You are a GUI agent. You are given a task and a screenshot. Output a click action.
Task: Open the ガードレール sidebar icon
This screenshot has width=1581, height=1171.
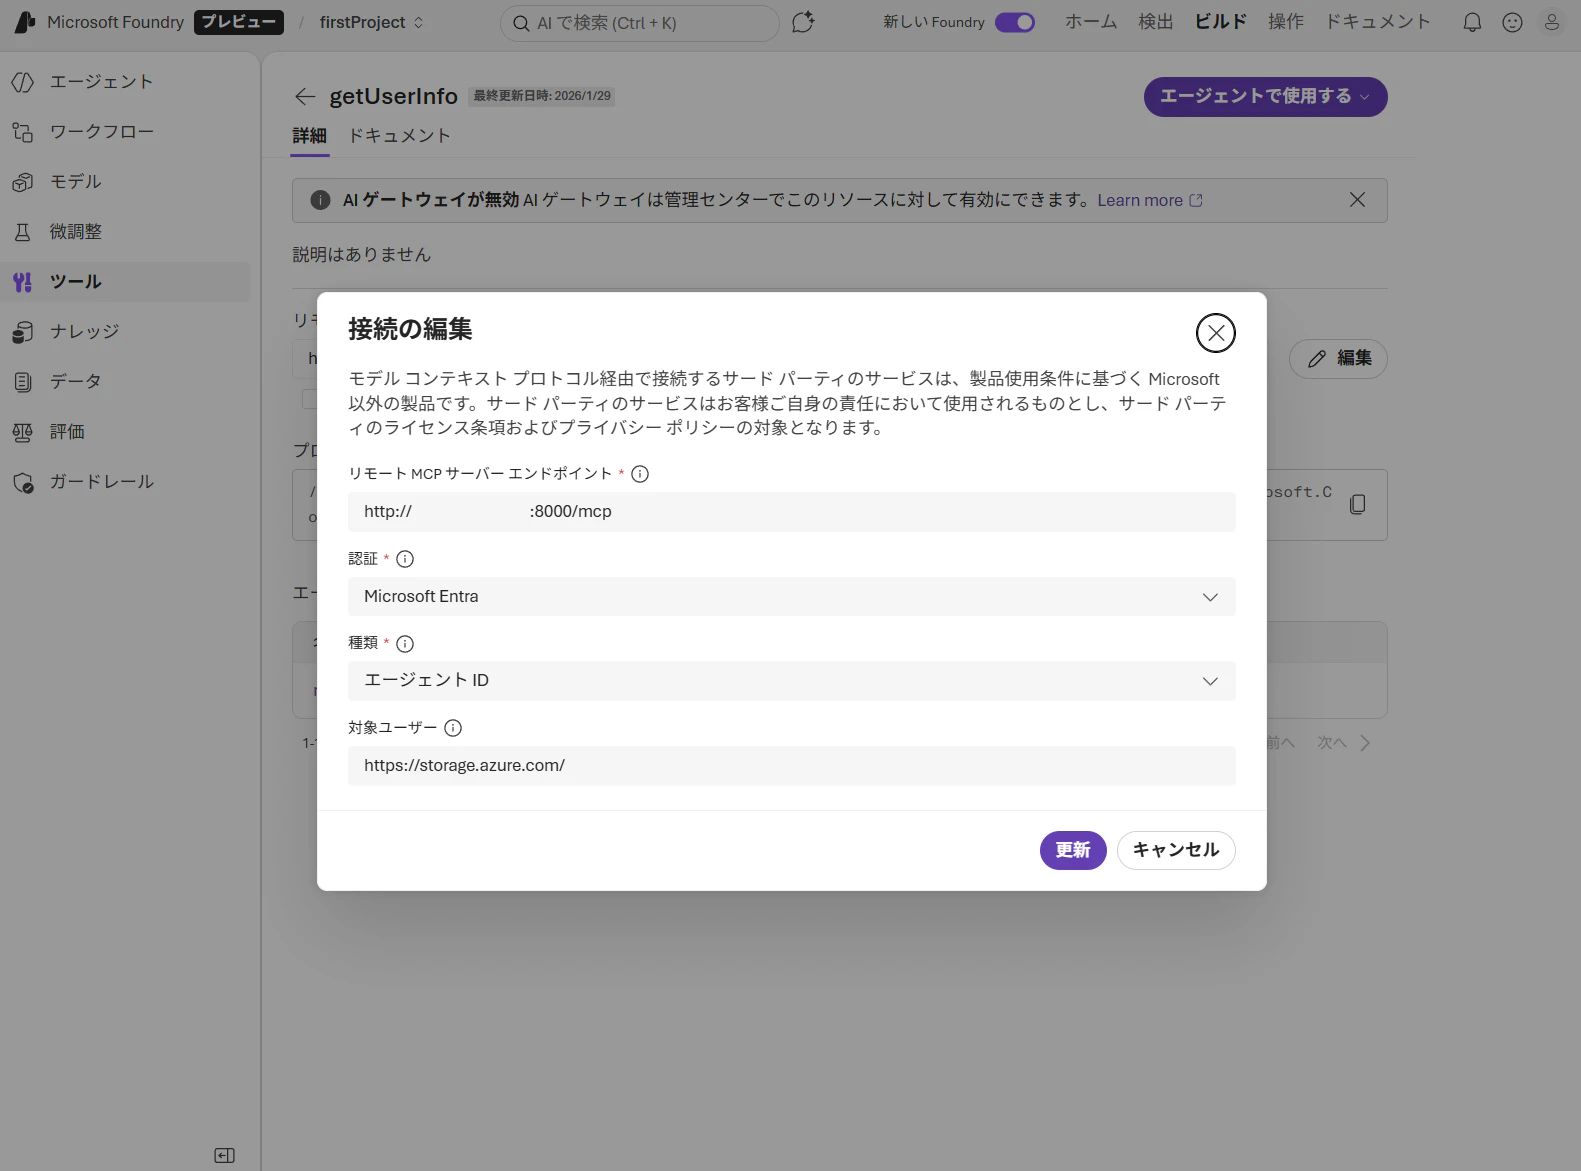point(23,482)
